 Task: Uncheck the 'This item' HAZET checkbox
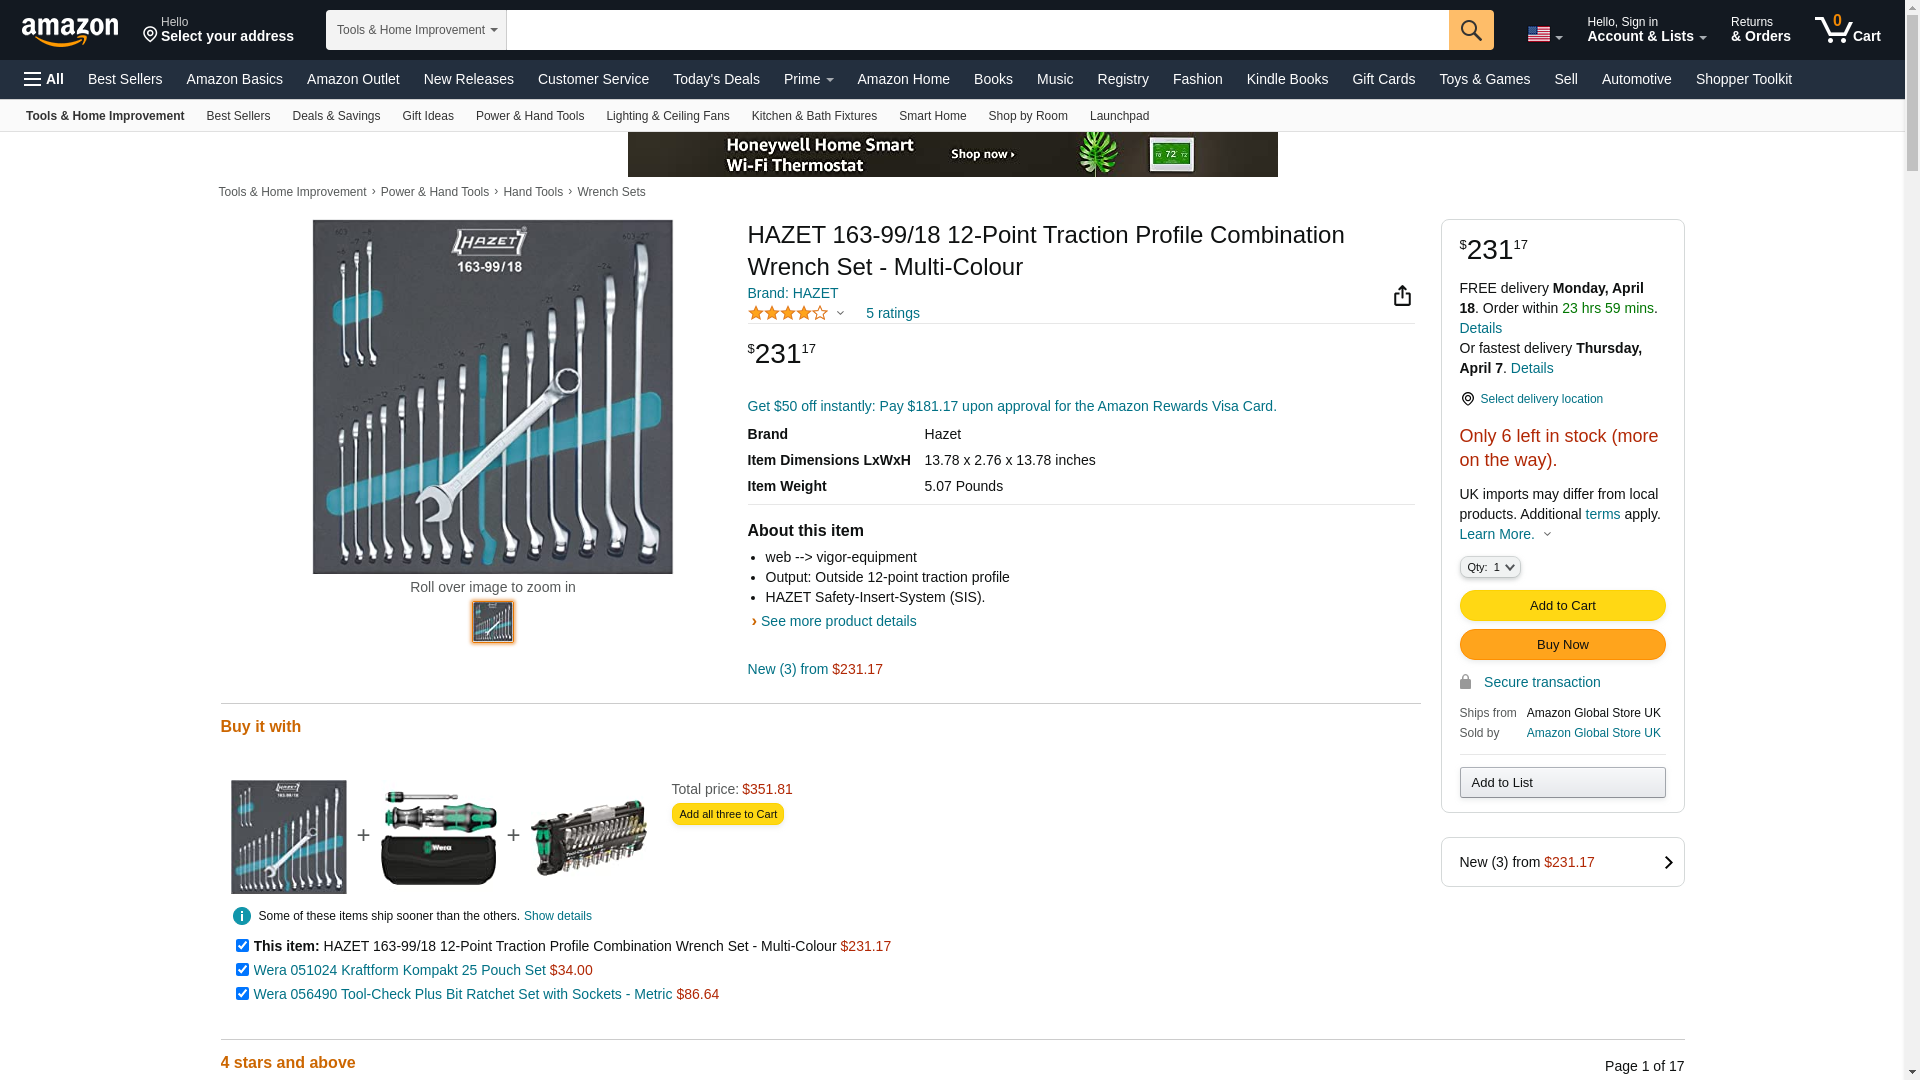[242, 945]
